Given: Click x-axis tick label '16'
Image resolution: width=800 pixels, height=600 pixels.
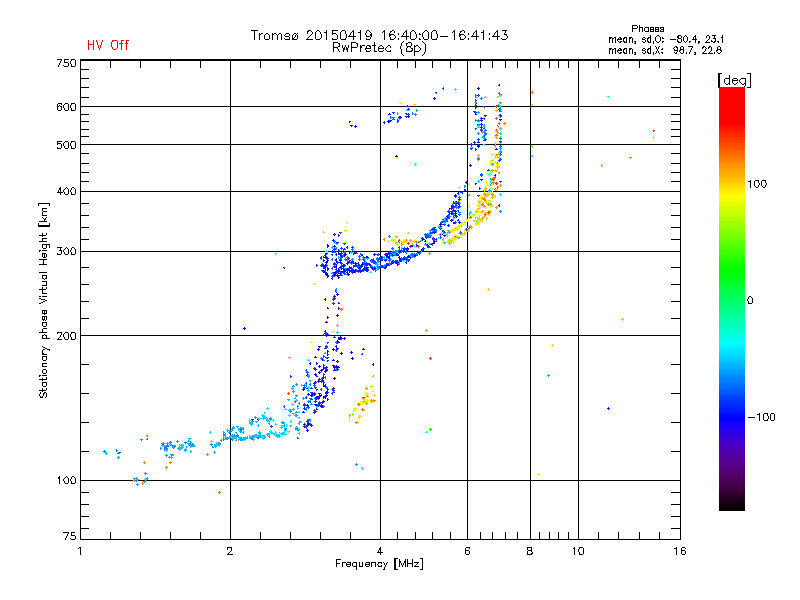Looking at the screenshot, I should [680, 551].
